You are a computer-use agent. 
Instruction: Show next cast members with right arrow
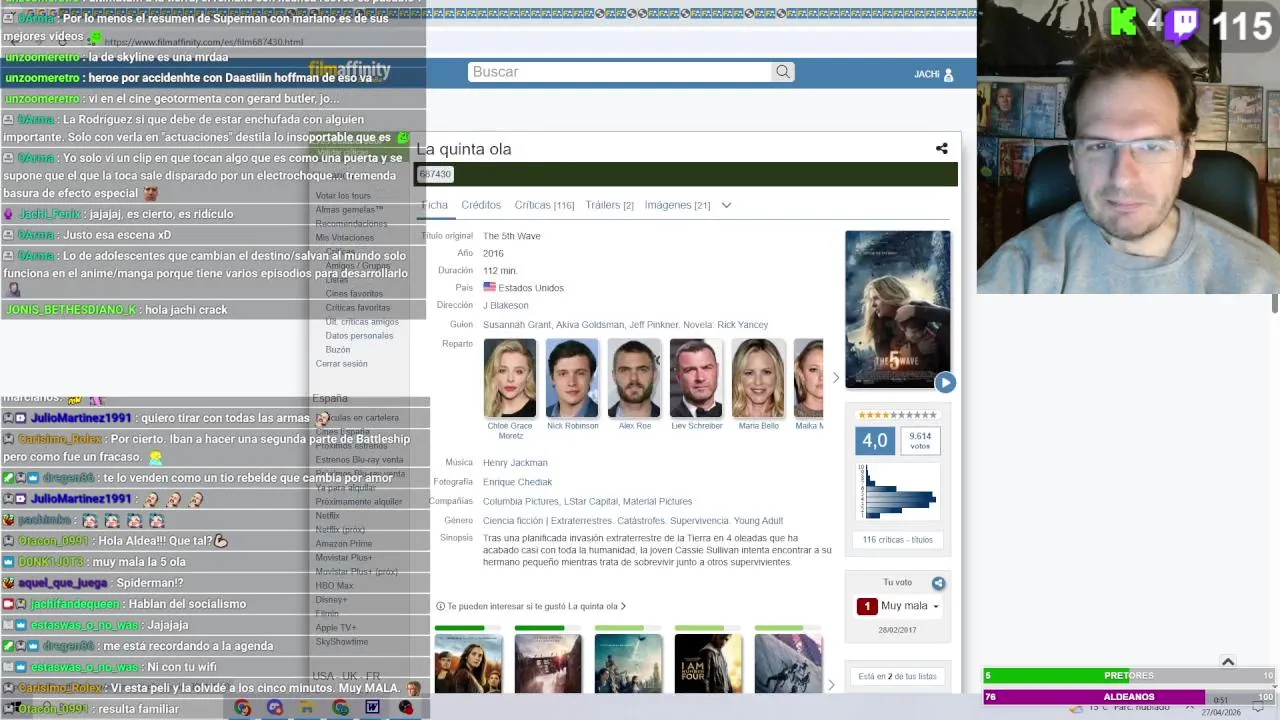coord(836,378)
